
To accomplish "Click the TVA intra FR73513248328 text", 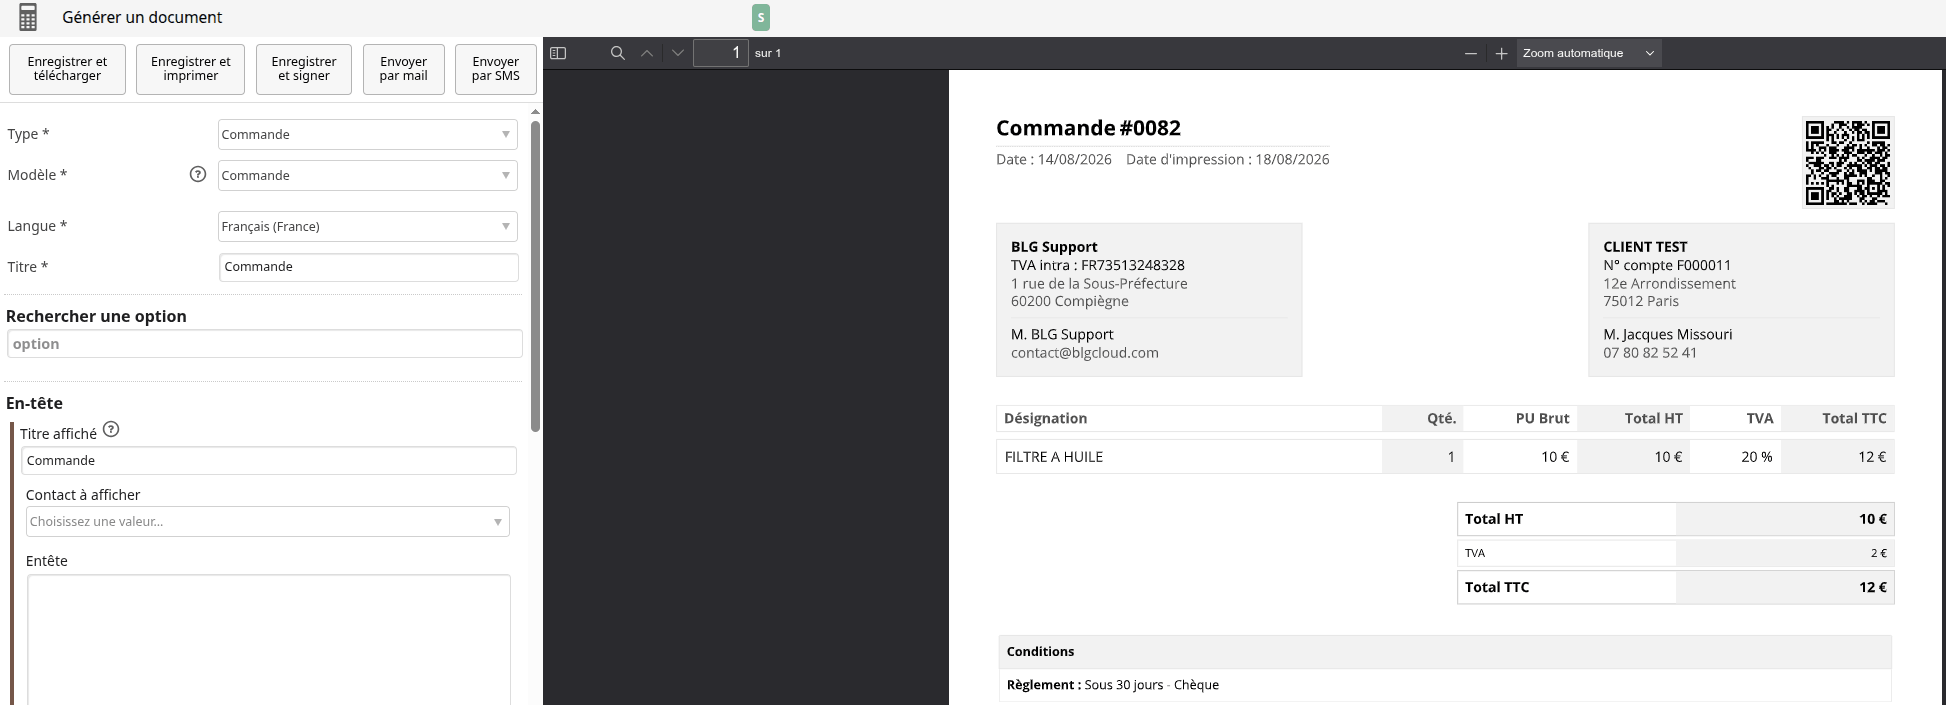I will tap(1098, 265).
